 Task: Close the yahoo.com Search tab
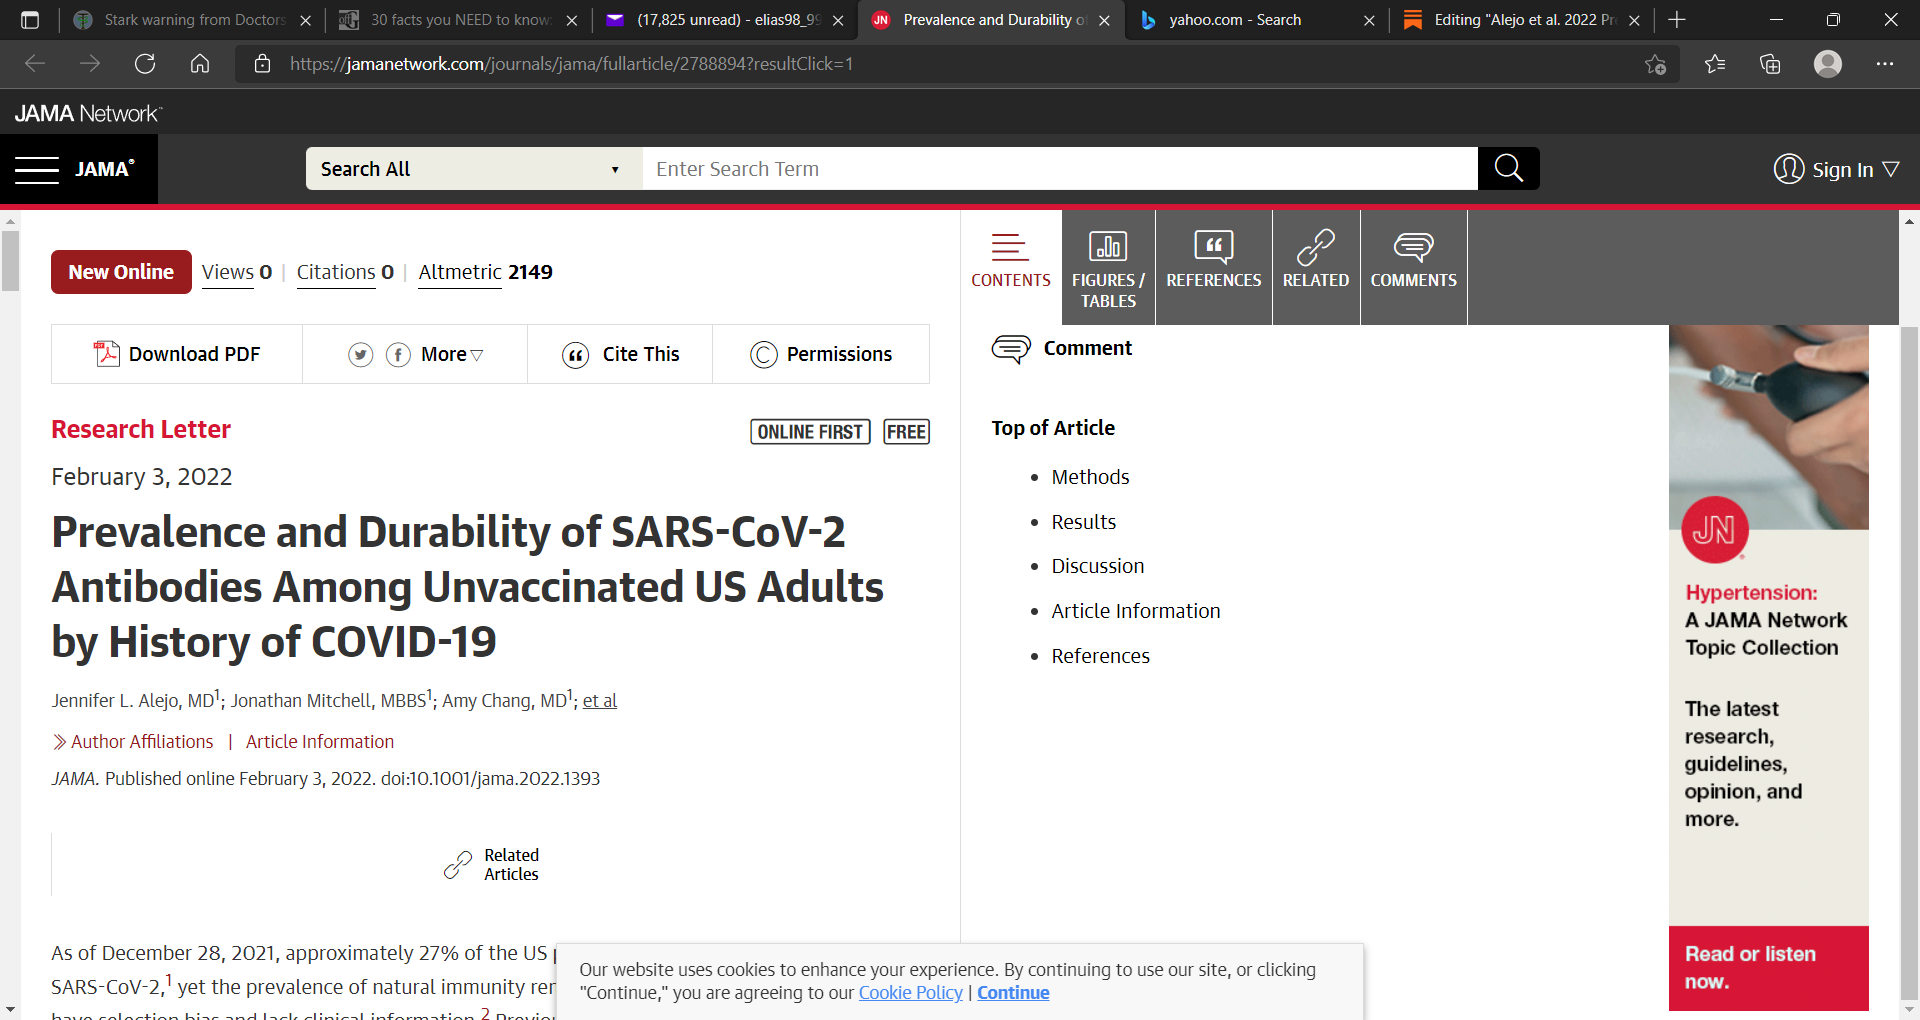tap(1369, 20)
